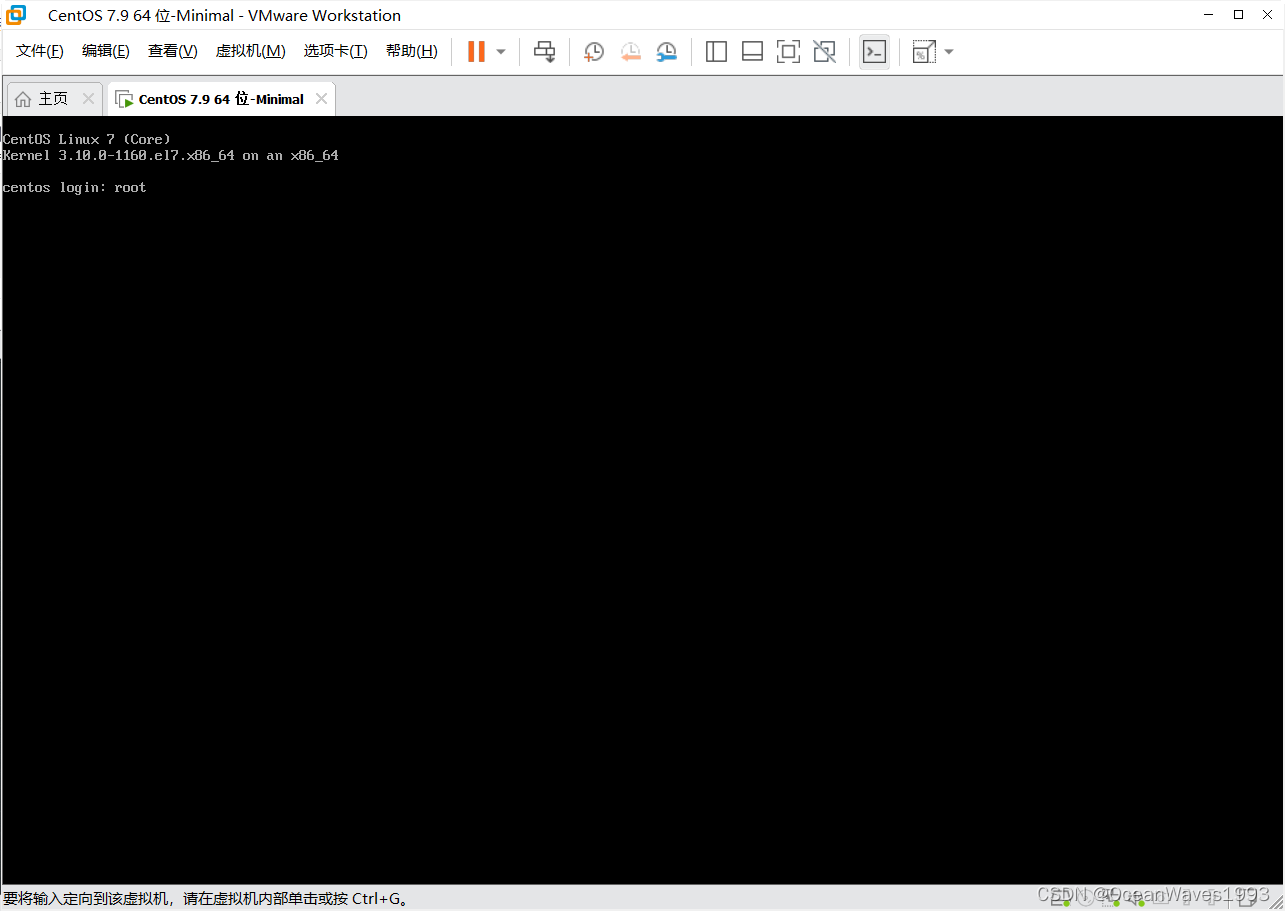This screenshot has width=1285, height=911.
Task: Maximize the VMware Workstation window
Action: click(1239, 15)
